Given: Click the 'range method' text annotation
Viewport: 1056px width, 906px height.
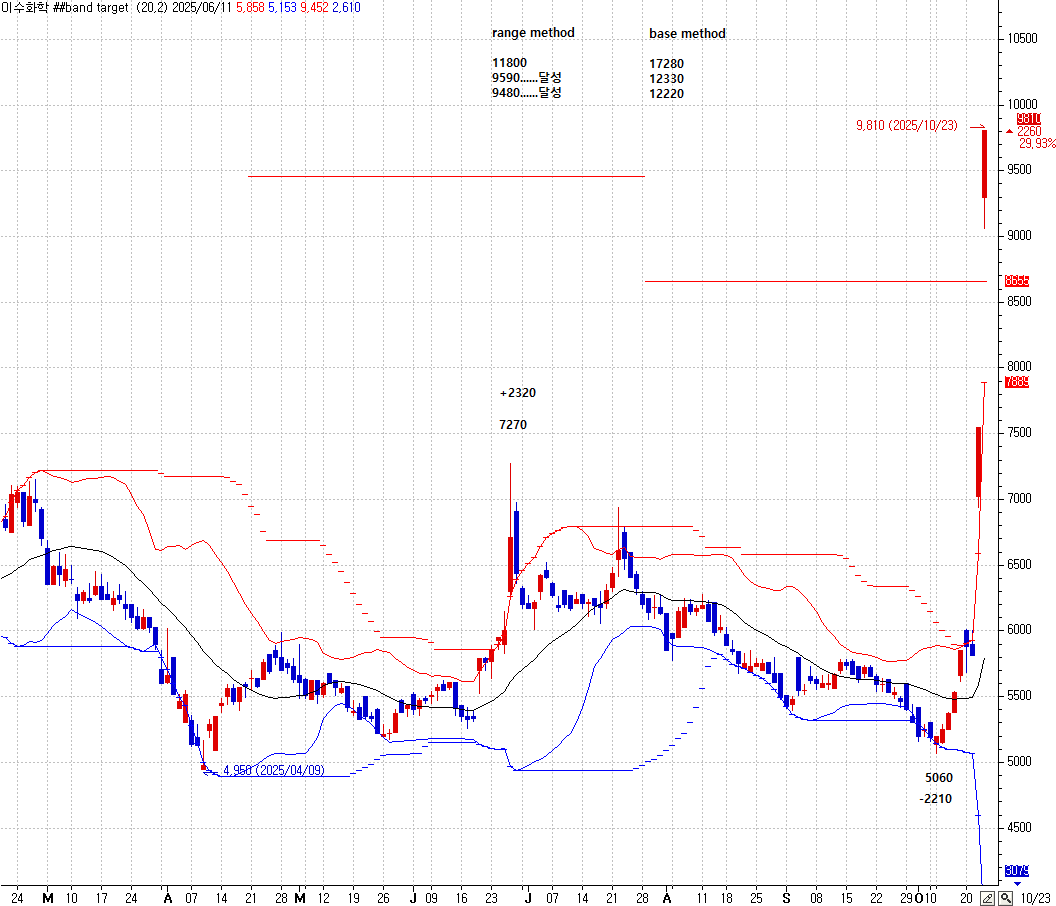Looking at the screenshot, I should pyautogui.click(x=533, y=33).
